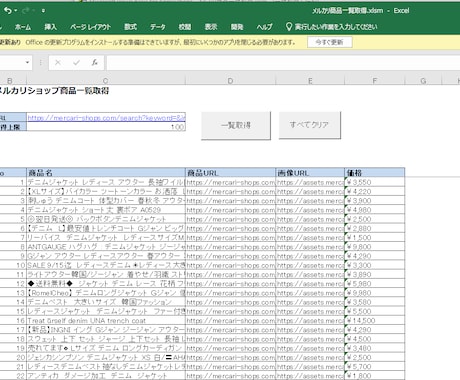Click the 価格 table header cell
Image resolution: width=460 pixels, height=380 pixels.
coord(375,173)
